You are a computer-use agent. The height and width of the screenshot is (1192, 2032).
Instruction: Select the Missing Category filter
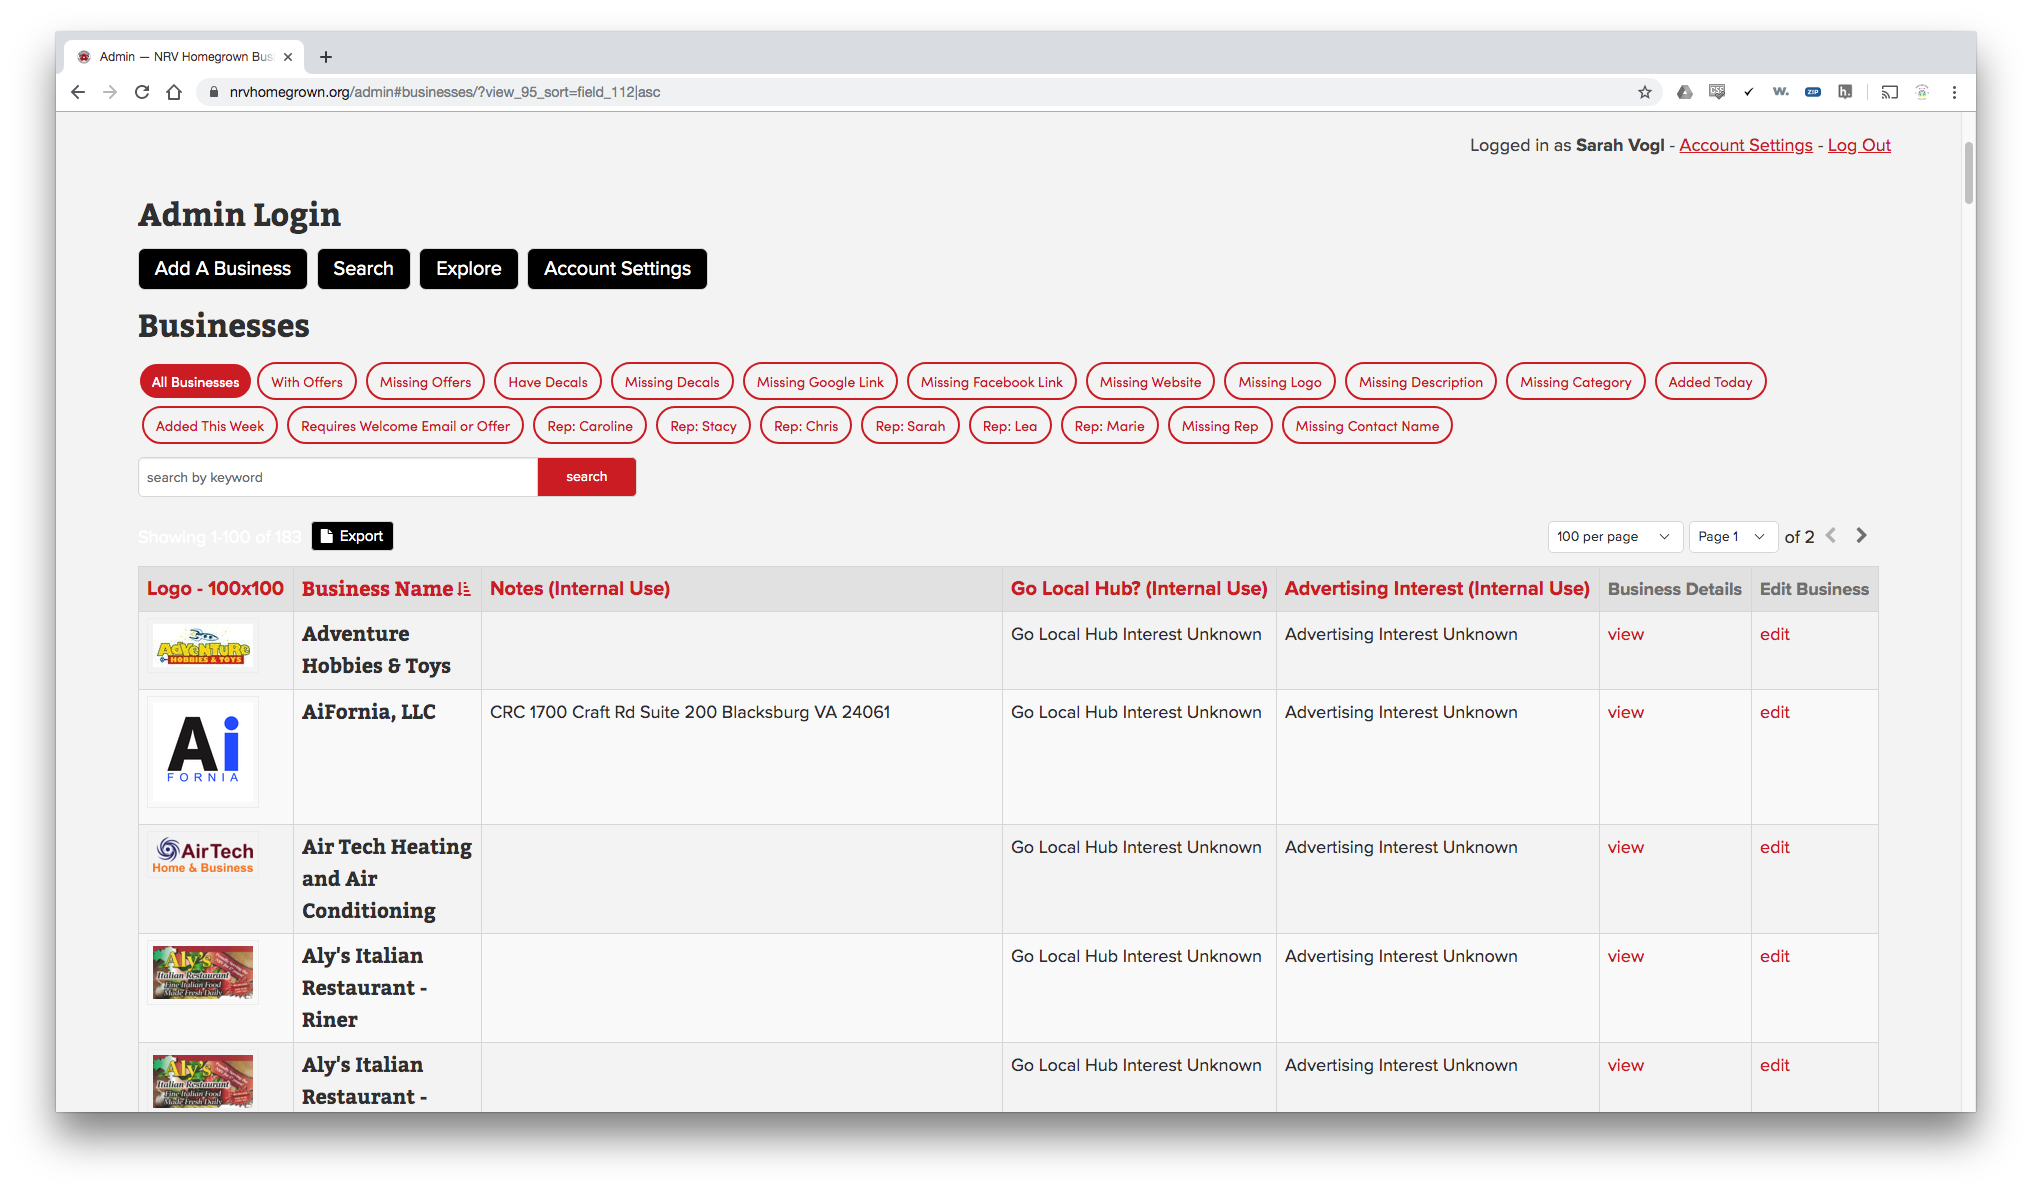point(1576,382)
